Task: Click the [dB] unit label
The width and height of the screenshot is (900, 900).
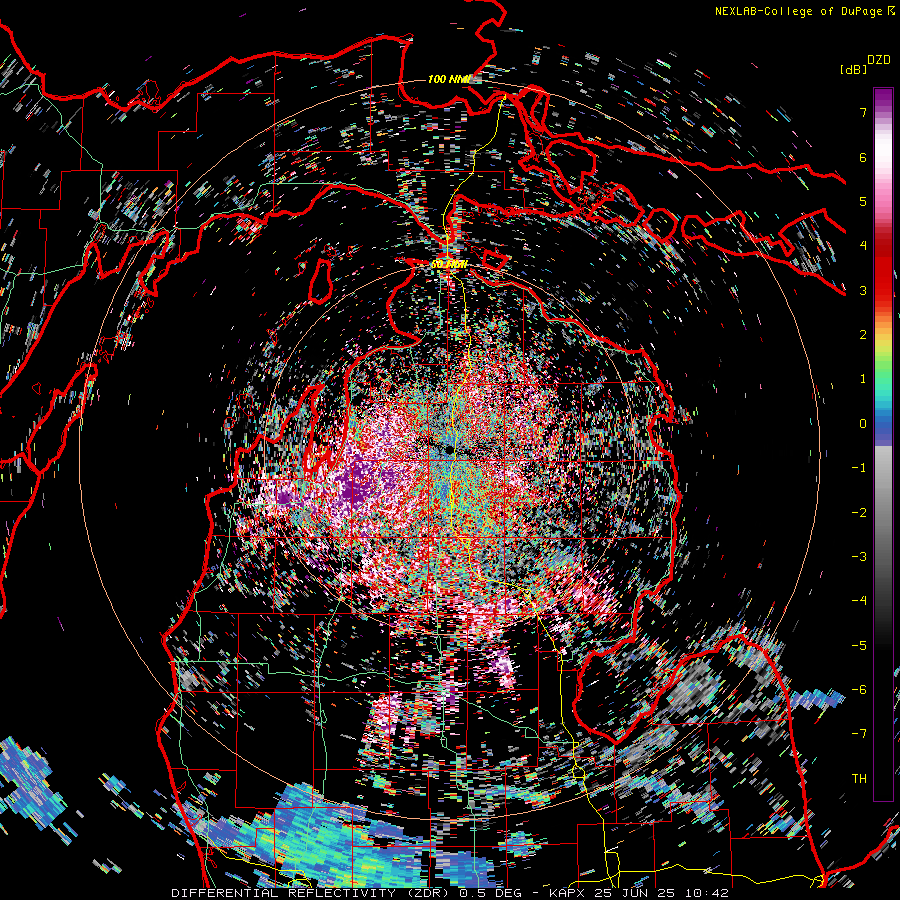Action: [853, 69]
